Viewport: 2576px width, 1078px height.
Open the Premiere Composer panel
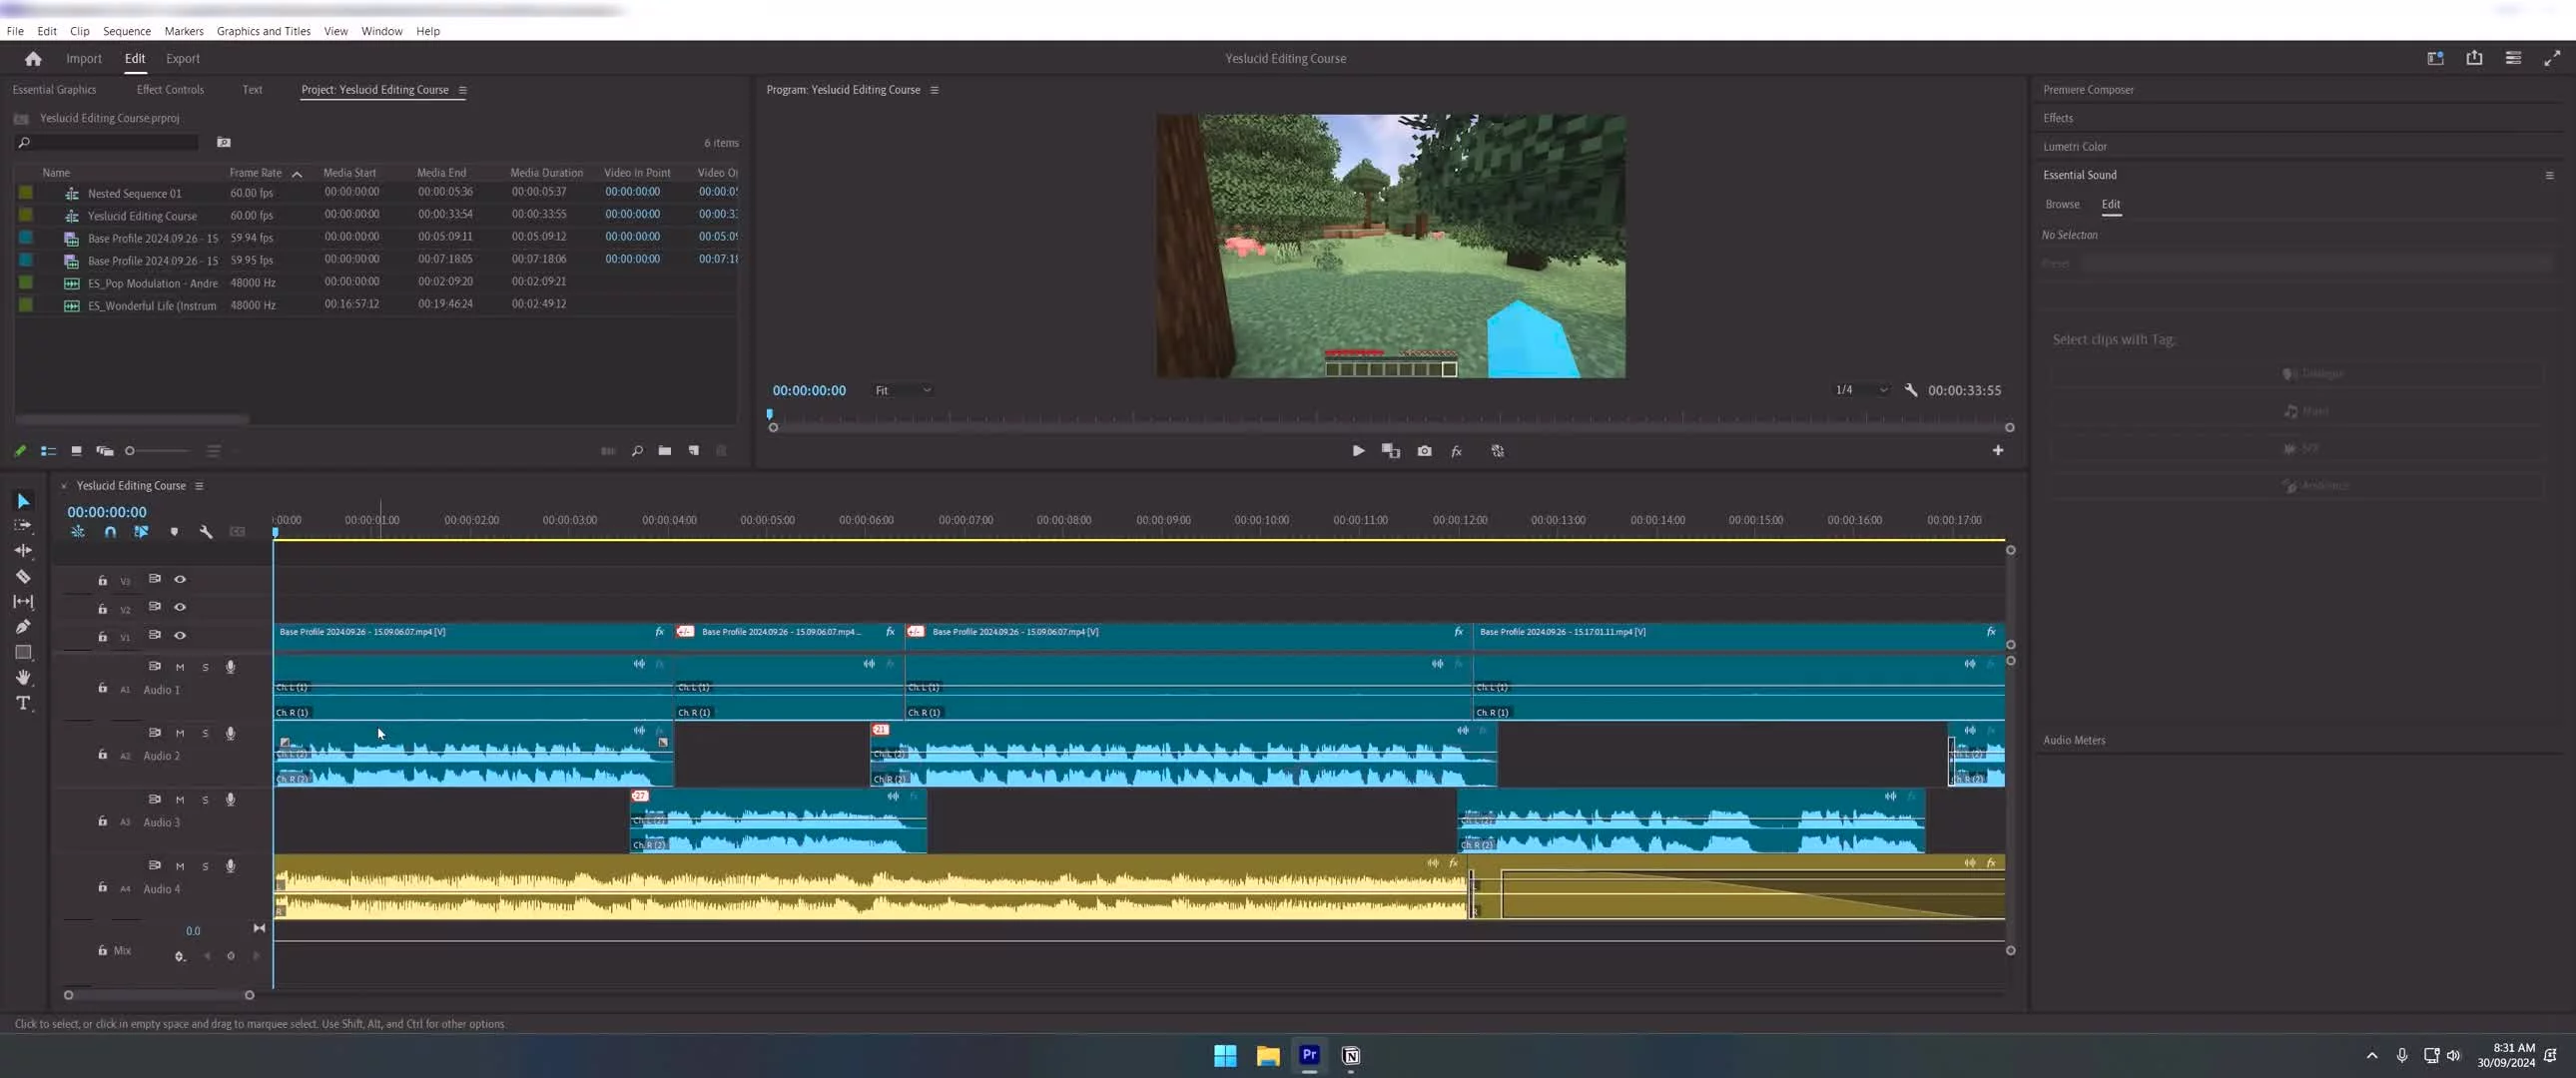click(2088, 90)
